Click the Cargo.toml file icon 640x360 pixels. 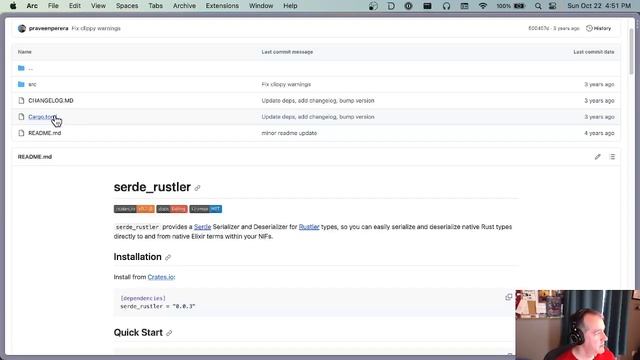coord(21,117)
